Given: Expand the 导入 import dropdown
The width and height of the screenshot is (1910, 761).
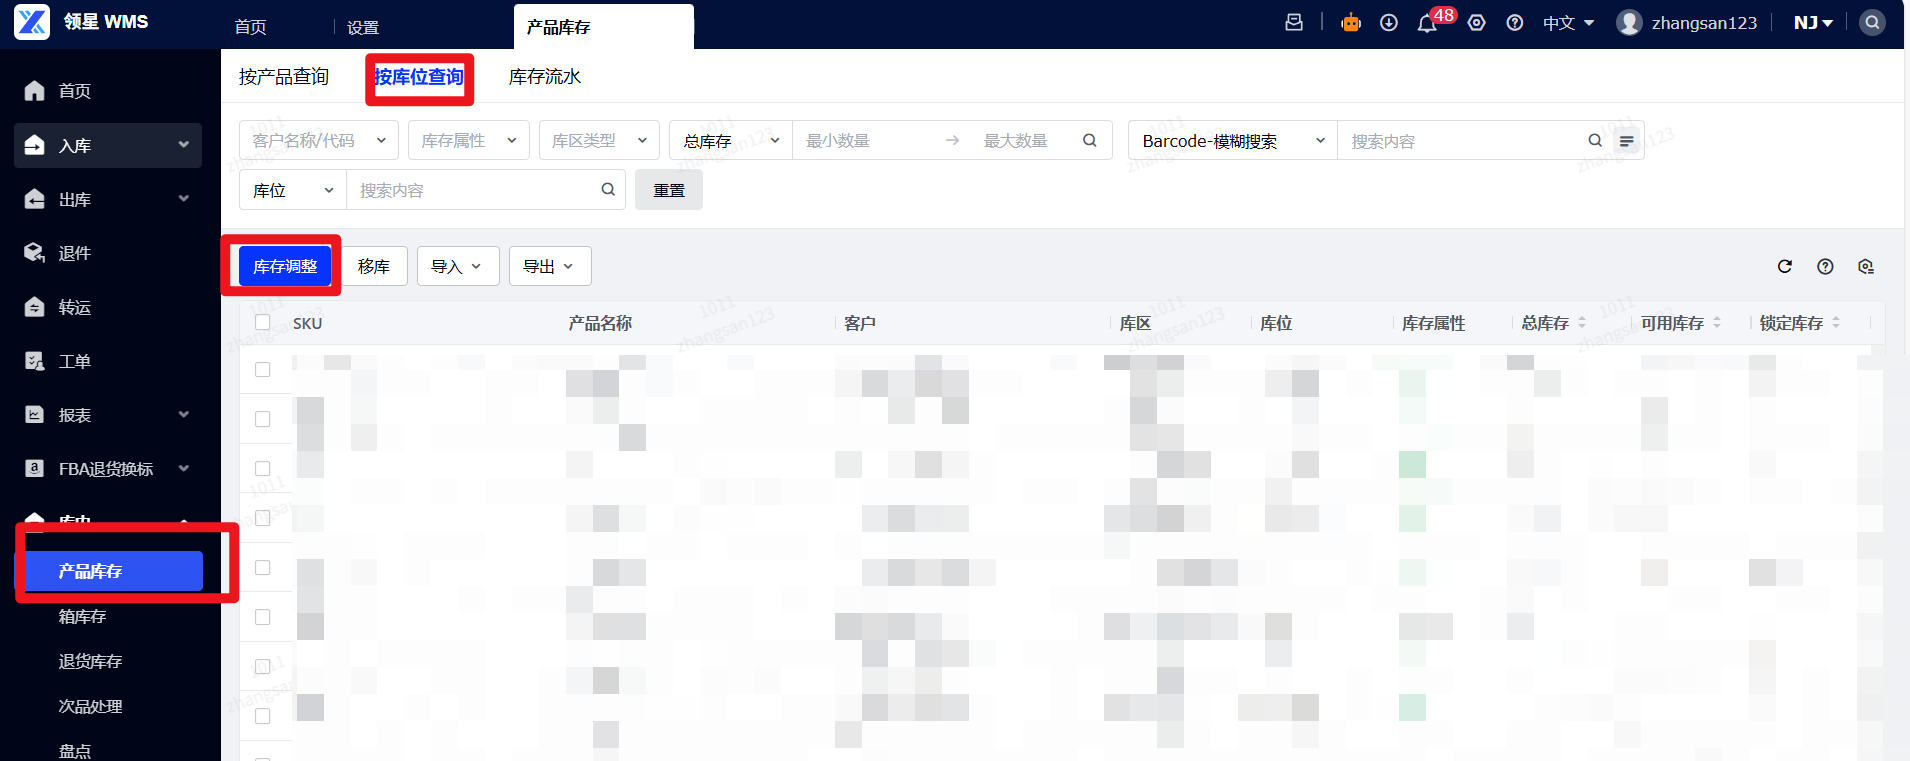Looking at the screenshot, I should pos(458,266).
